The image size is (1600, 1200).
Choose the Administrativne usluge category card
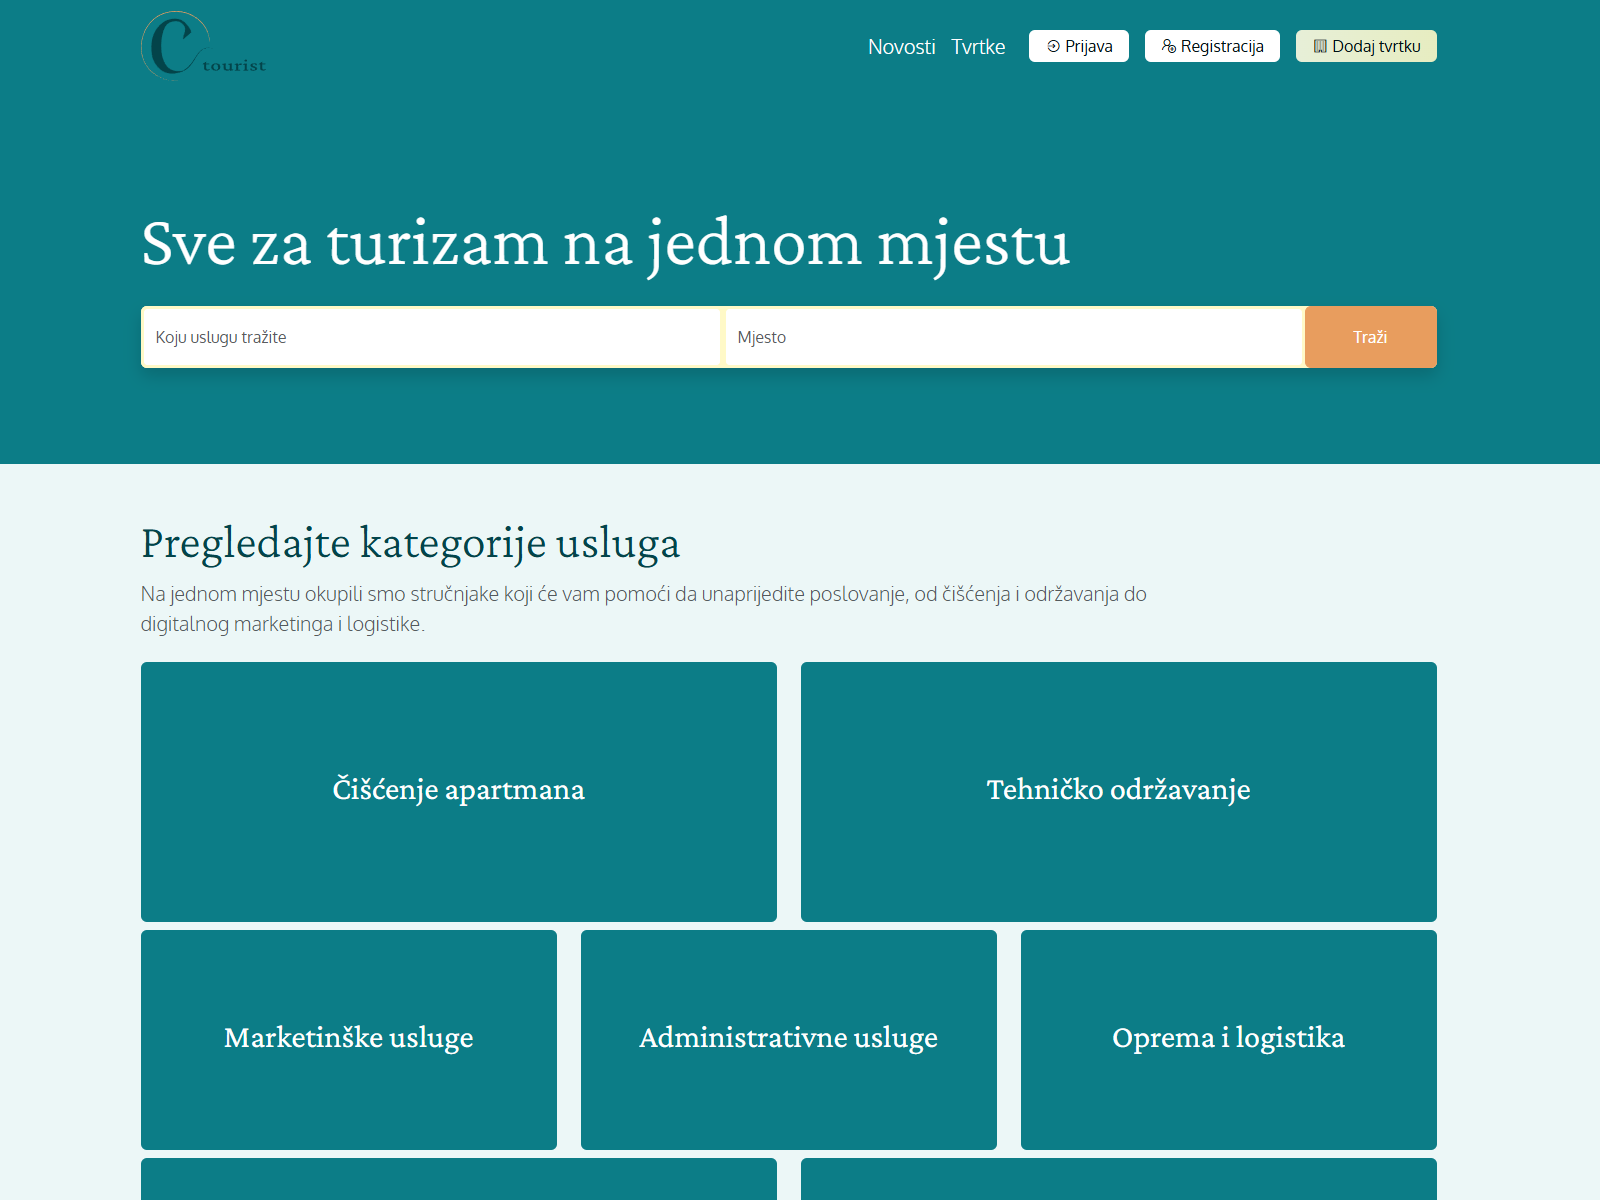click(x=788, y=1039)
